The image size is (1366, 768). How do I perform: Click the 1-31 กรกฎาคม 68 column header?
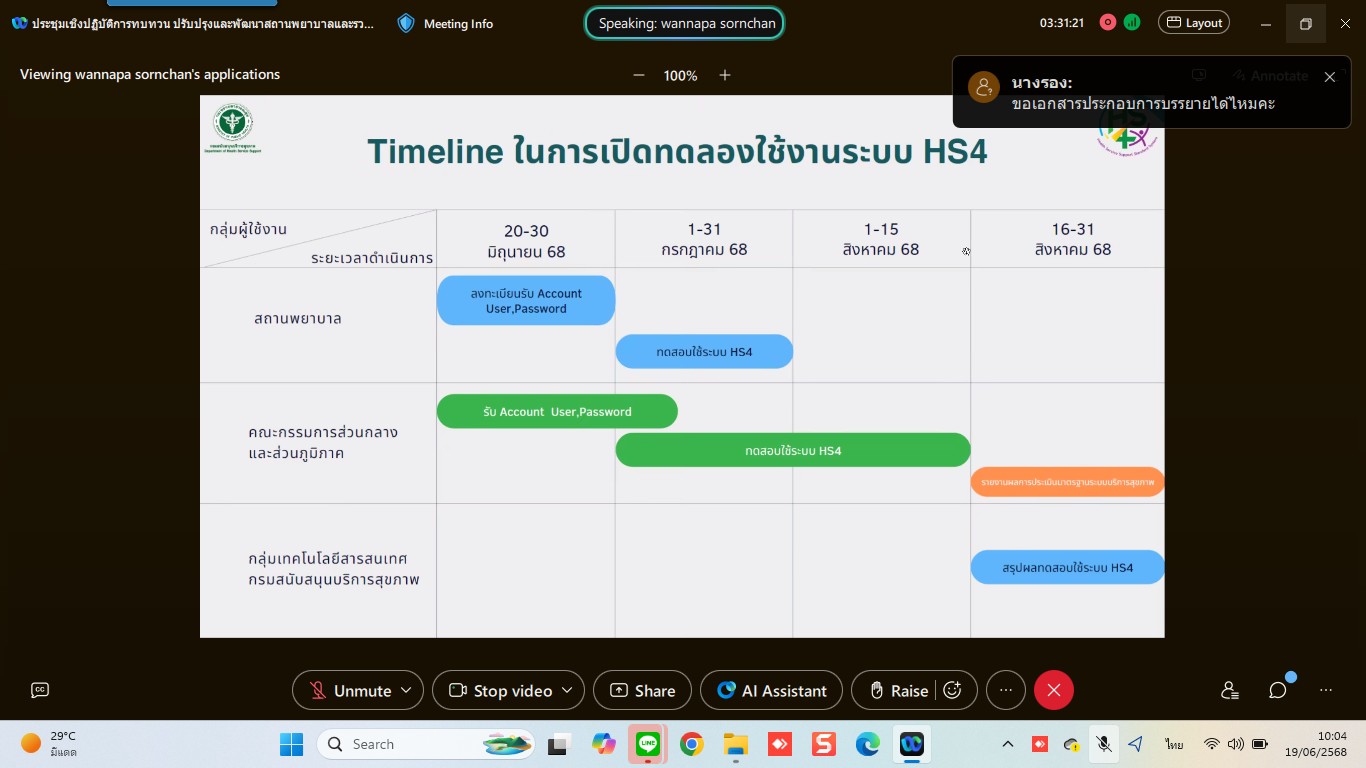[x=704, y=239]
